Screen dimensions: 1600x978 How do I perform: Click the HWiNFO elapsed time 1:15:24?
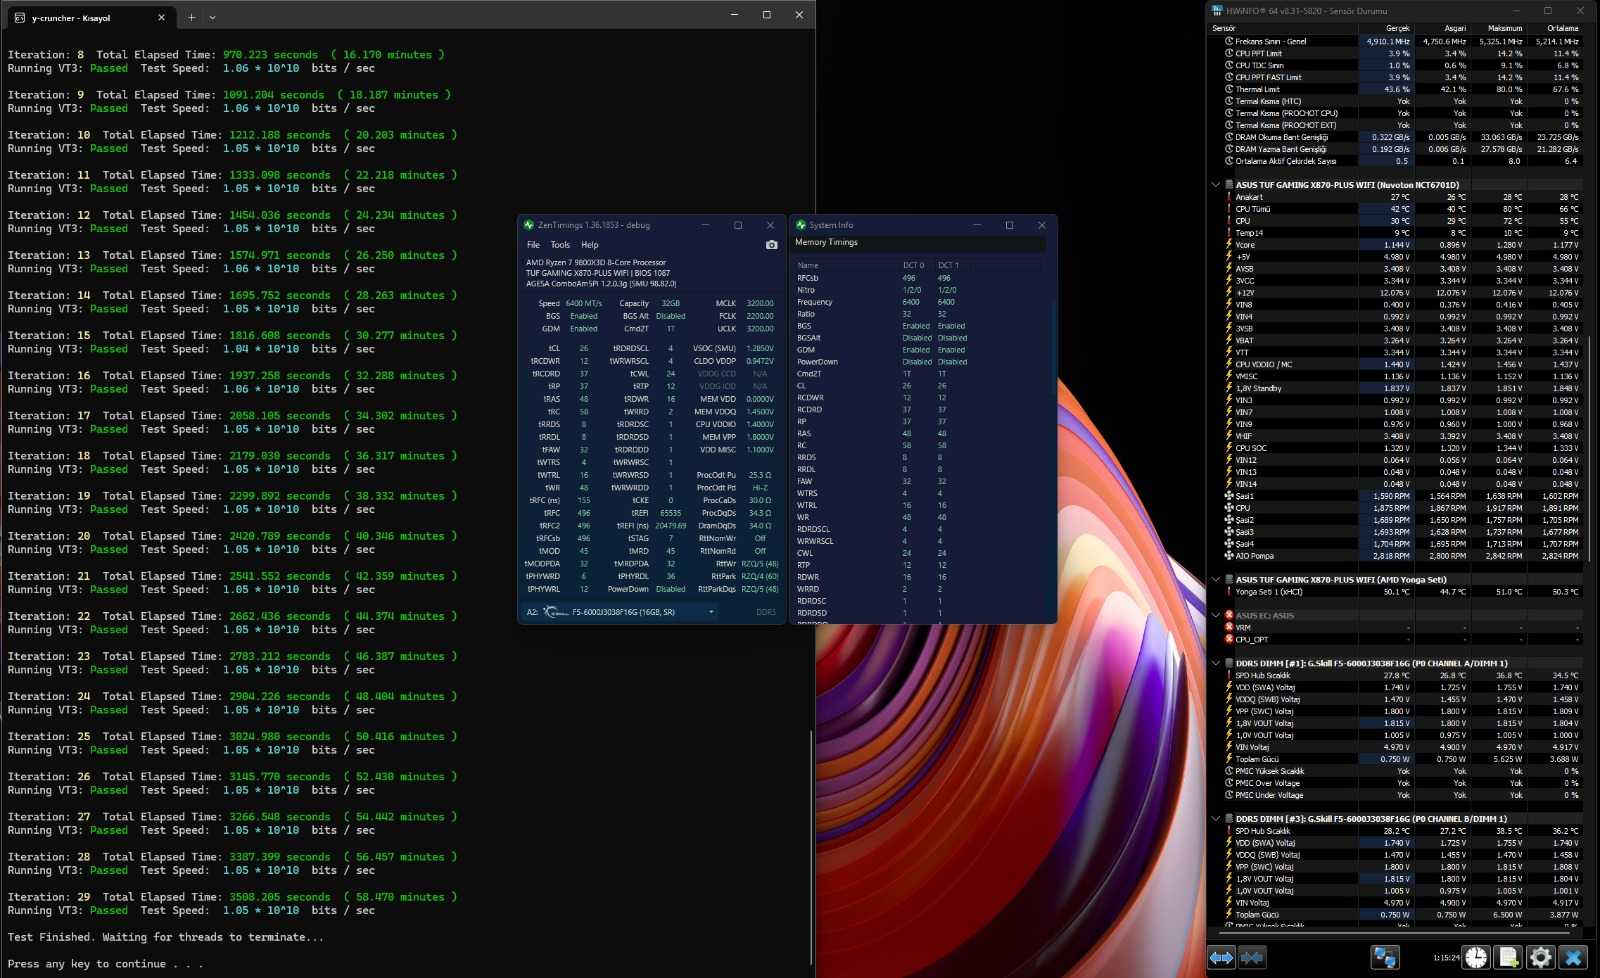pos(1446,958)
